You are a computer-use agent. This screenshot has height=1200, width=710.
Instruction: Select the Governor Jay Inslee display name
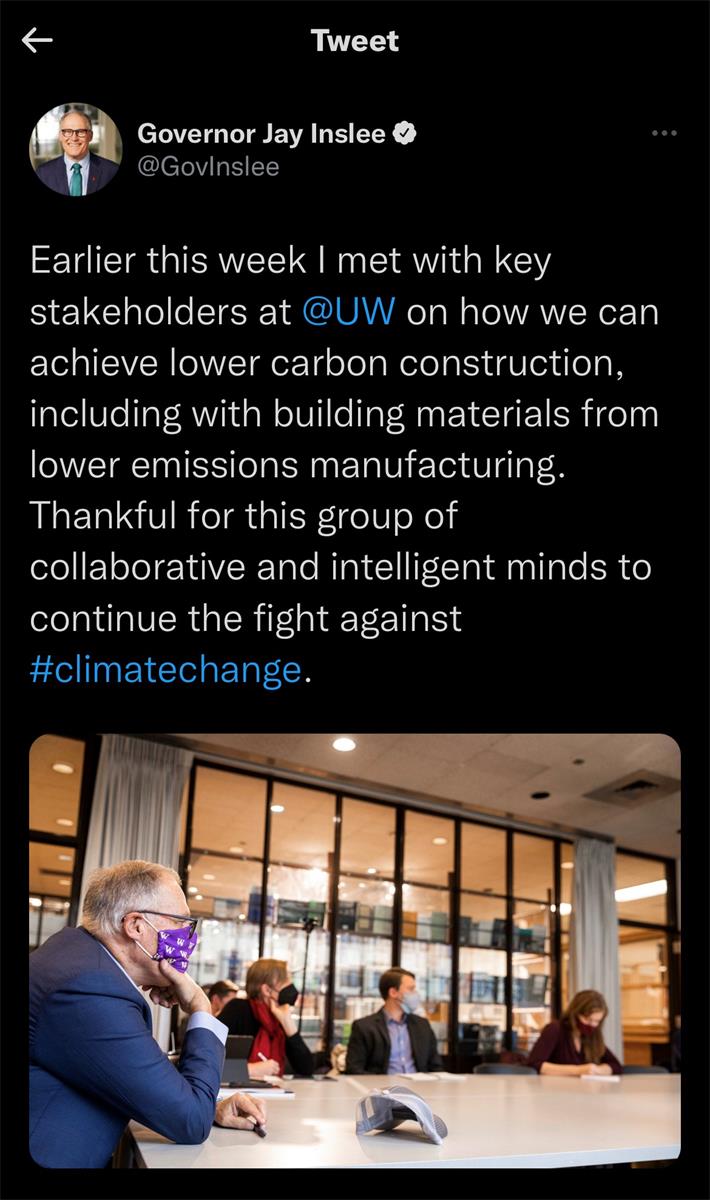tap(261, 133)
